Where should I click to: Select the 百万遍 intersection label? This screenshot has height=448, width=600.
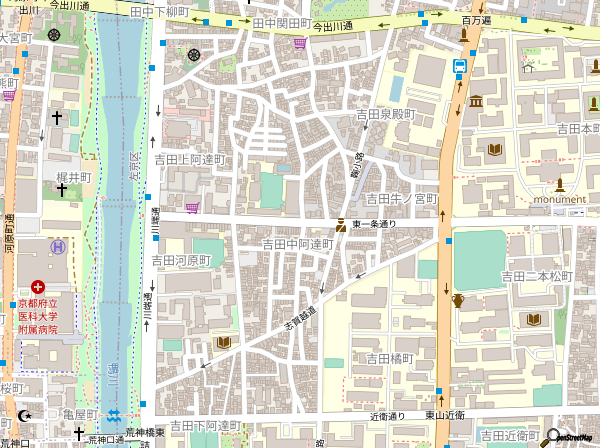(x=476, y=20)
